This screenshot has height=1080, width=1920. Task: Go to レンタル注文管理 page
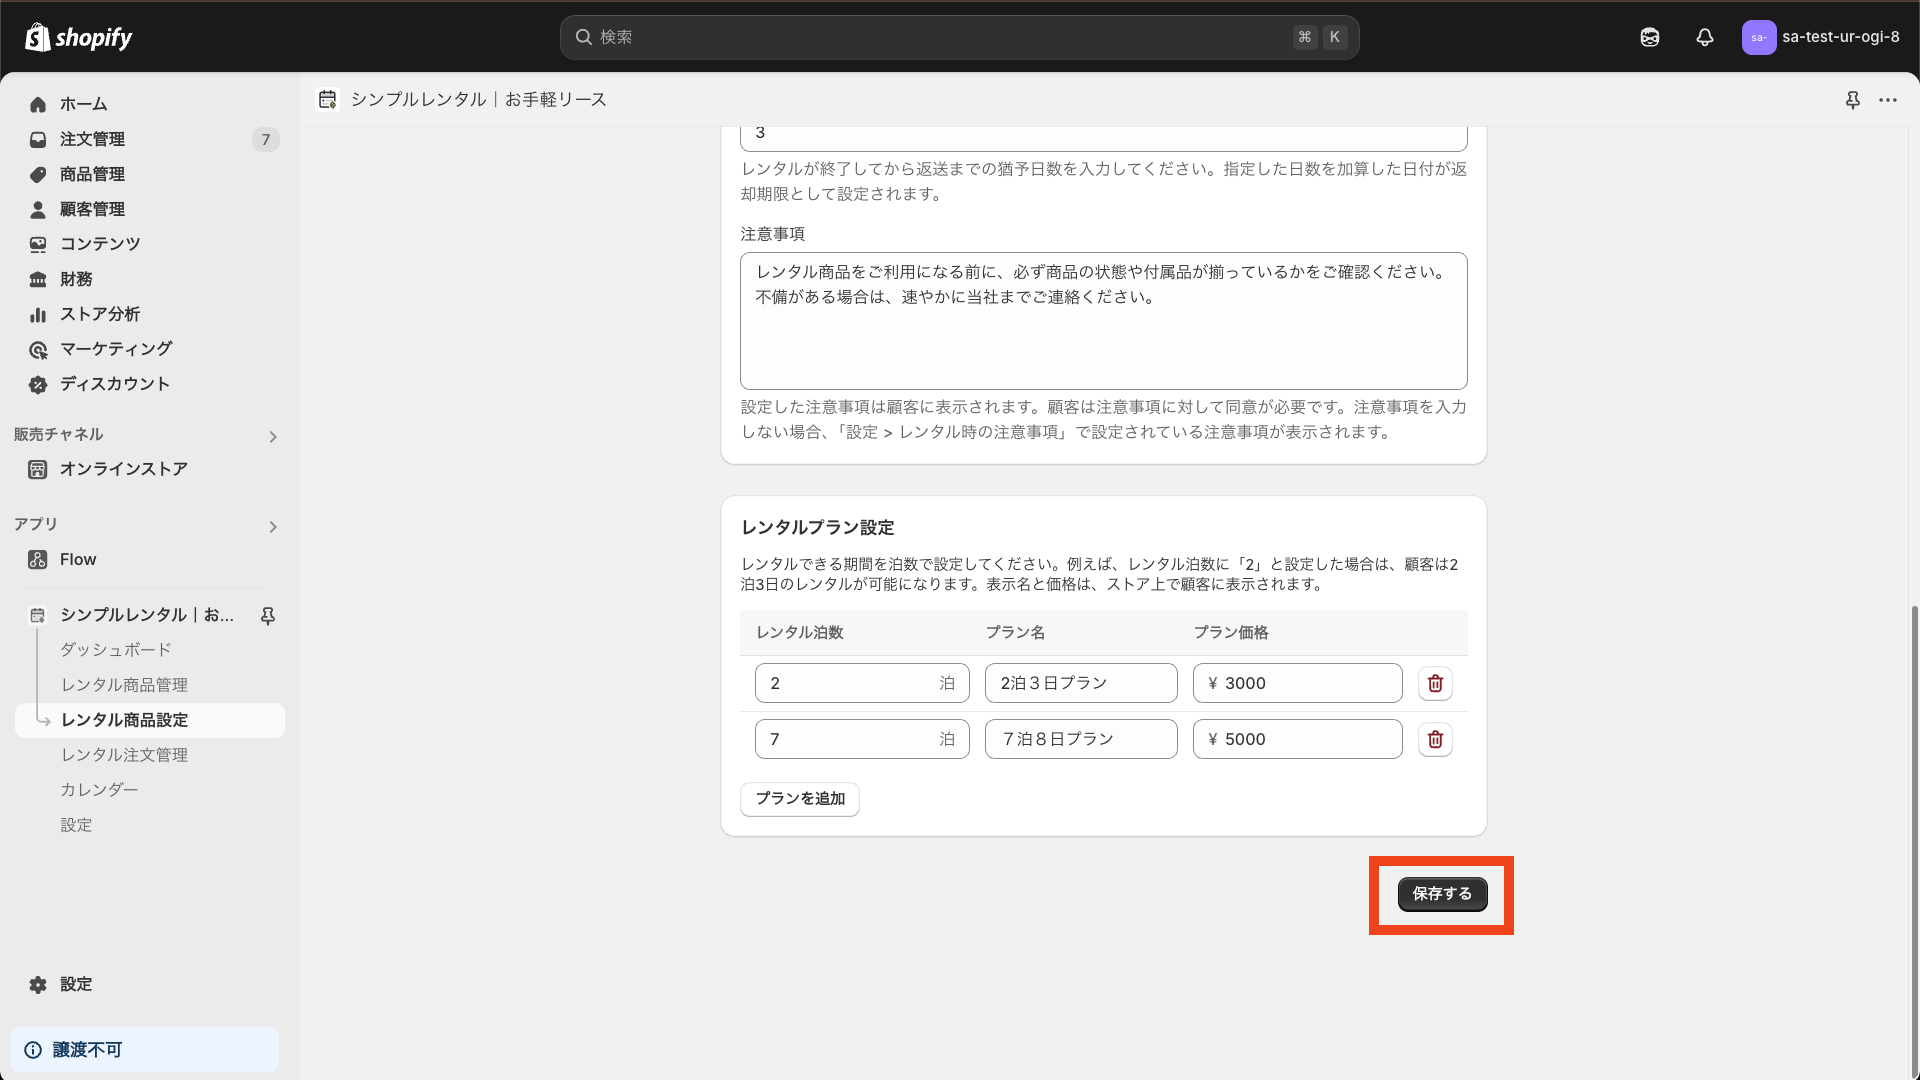(x=124, y=755)
